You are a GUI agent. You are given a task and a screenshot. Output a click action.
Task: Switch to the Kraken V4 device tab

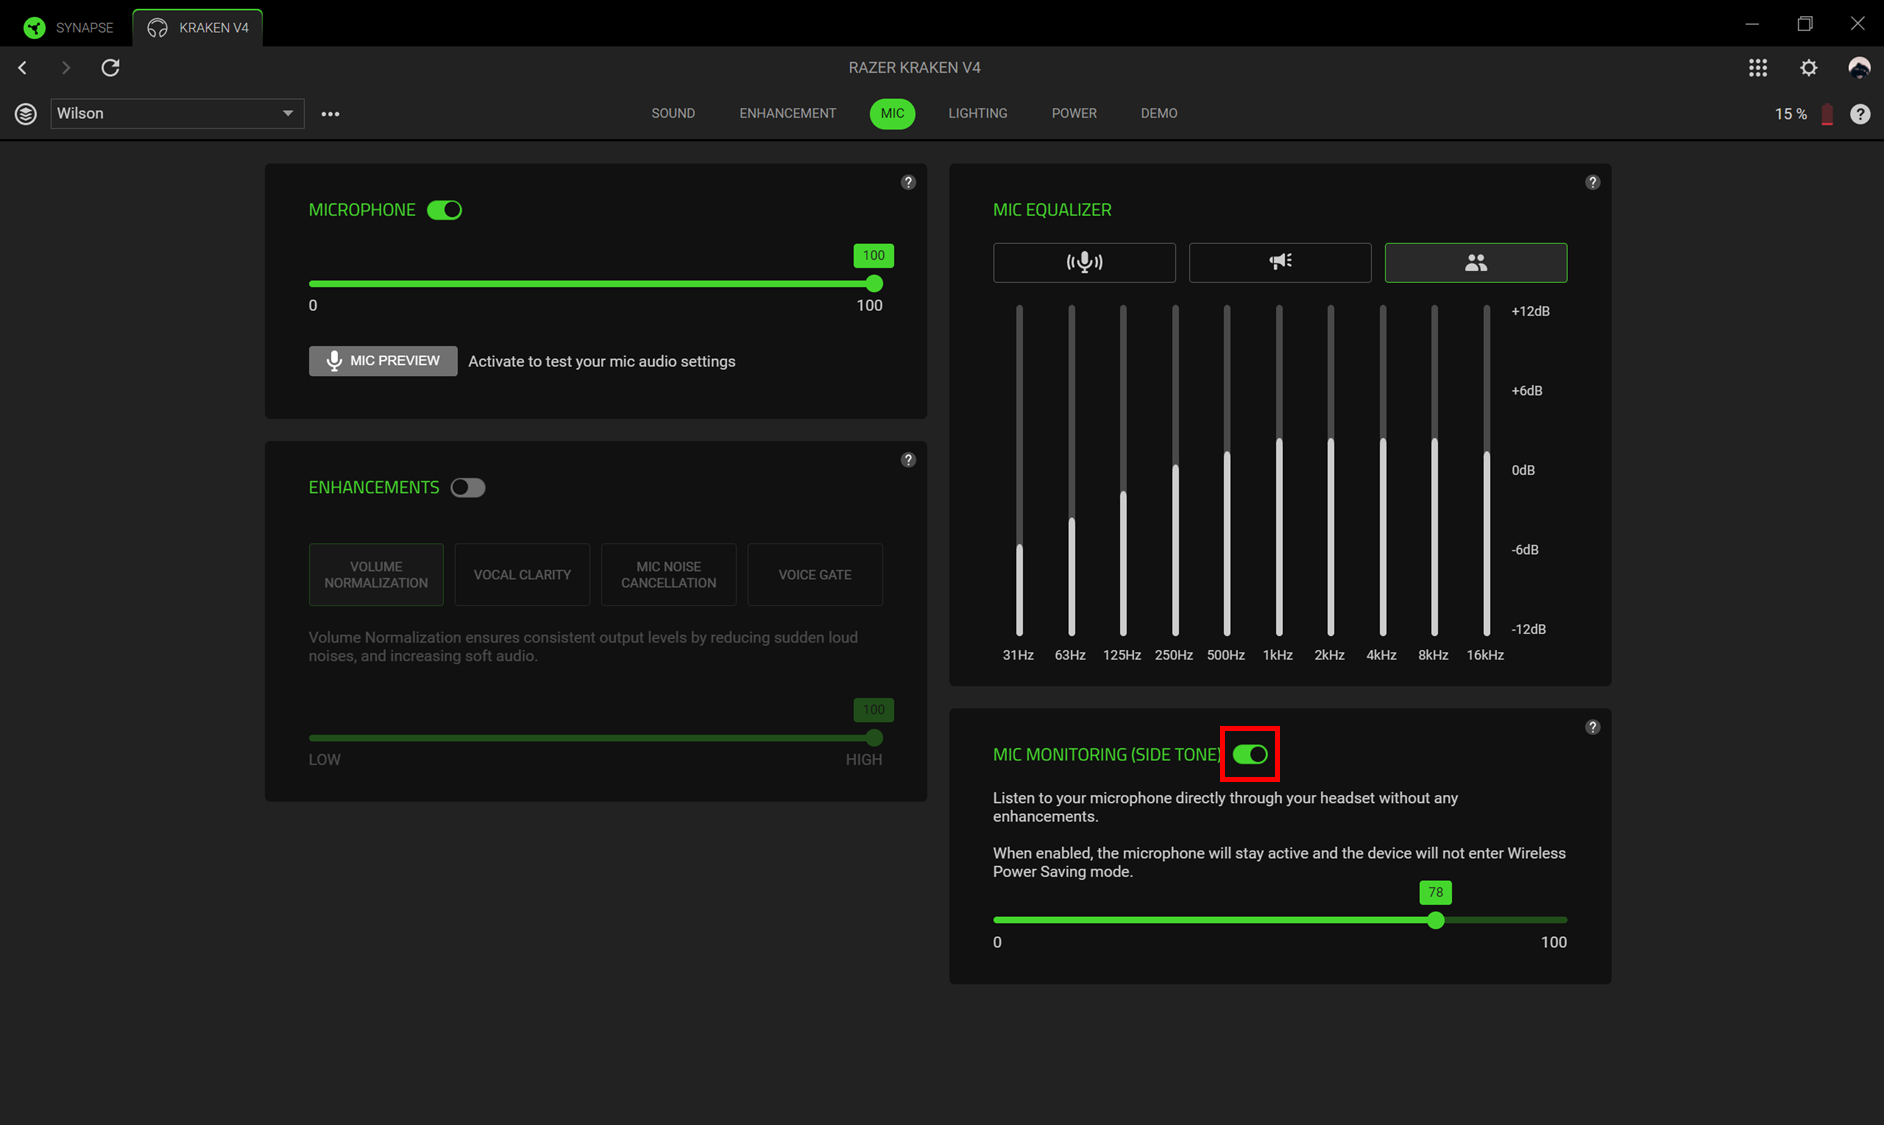(x=198, y=28)
